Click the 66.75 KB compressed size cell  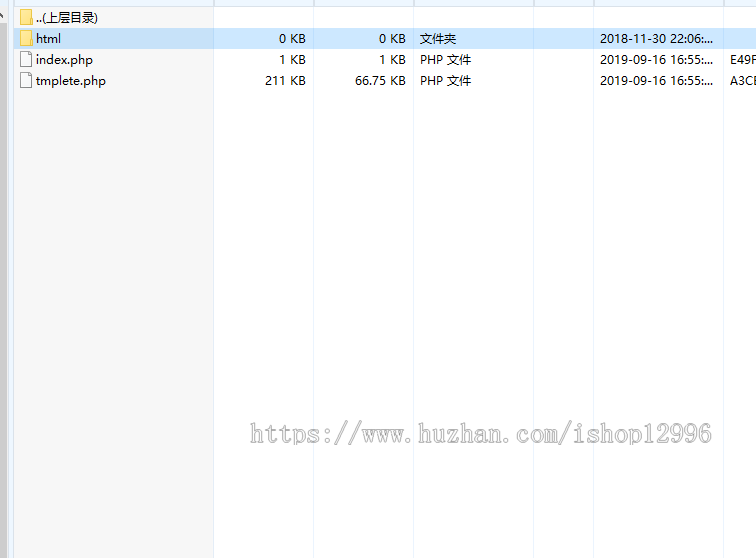(x=380, y=81)
